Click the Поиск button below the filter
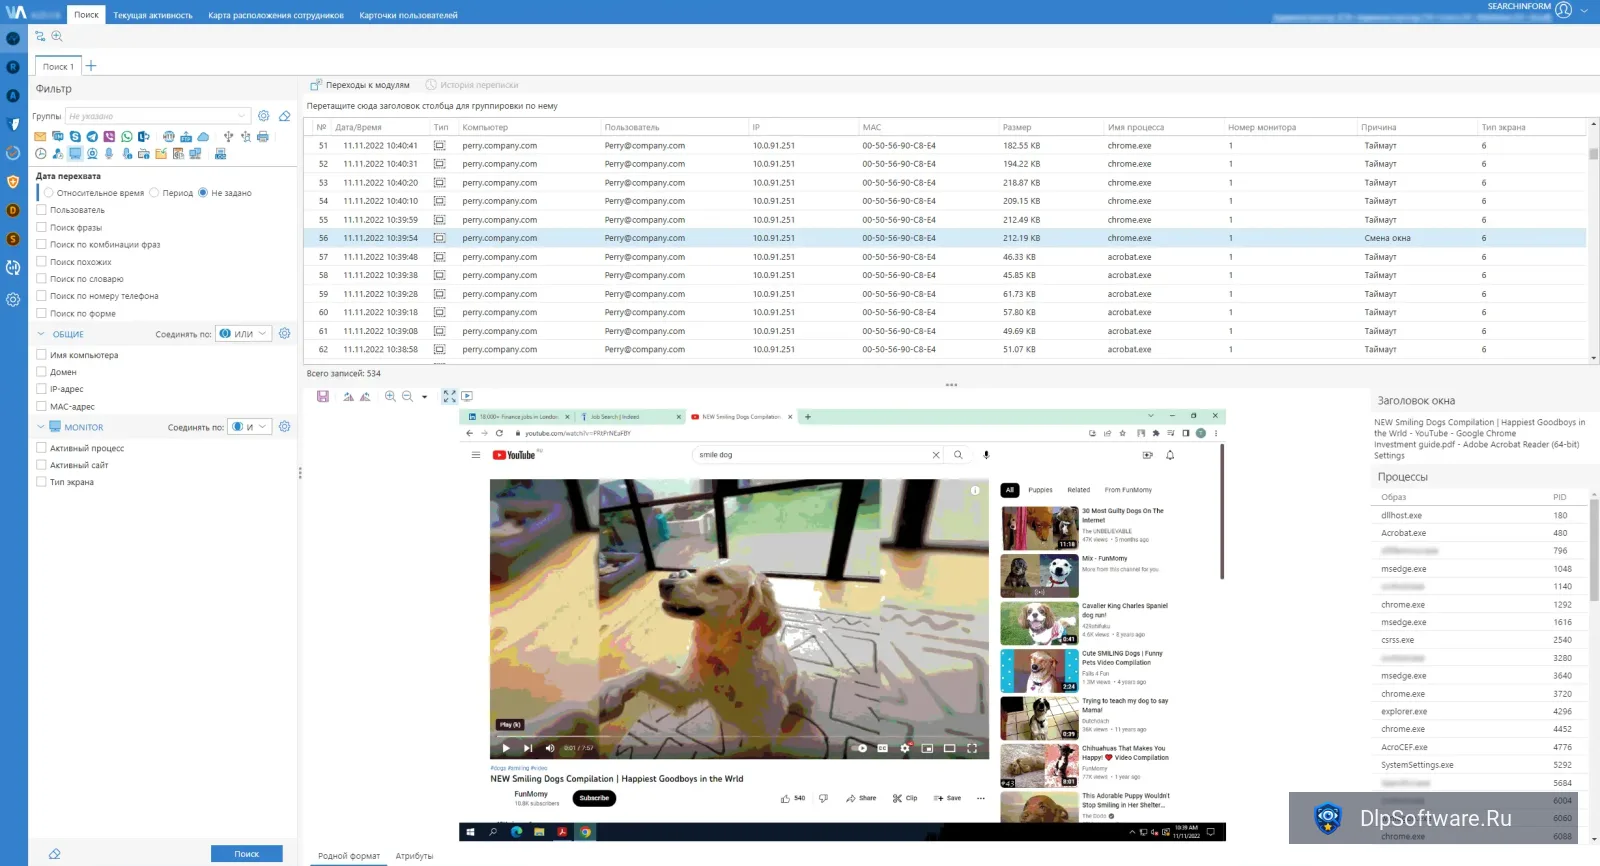 [247, 854]
